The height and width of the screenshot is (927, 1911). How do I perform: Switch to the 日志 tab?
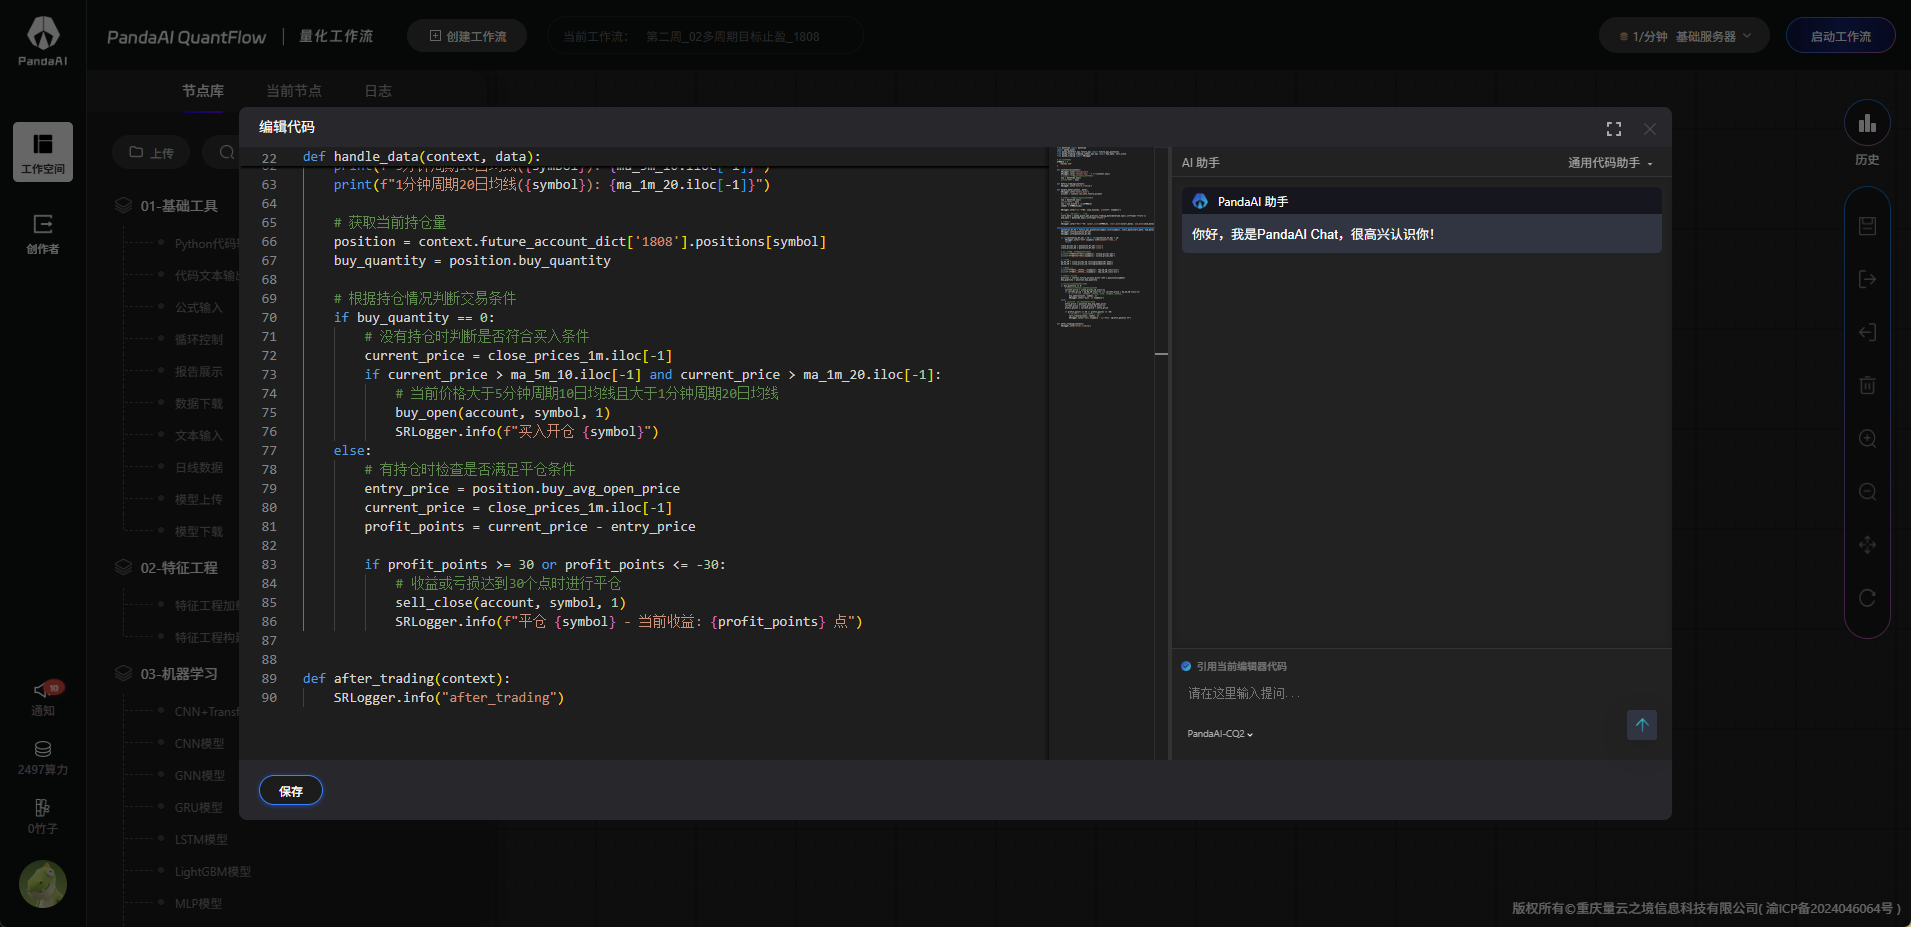point(378,91)
